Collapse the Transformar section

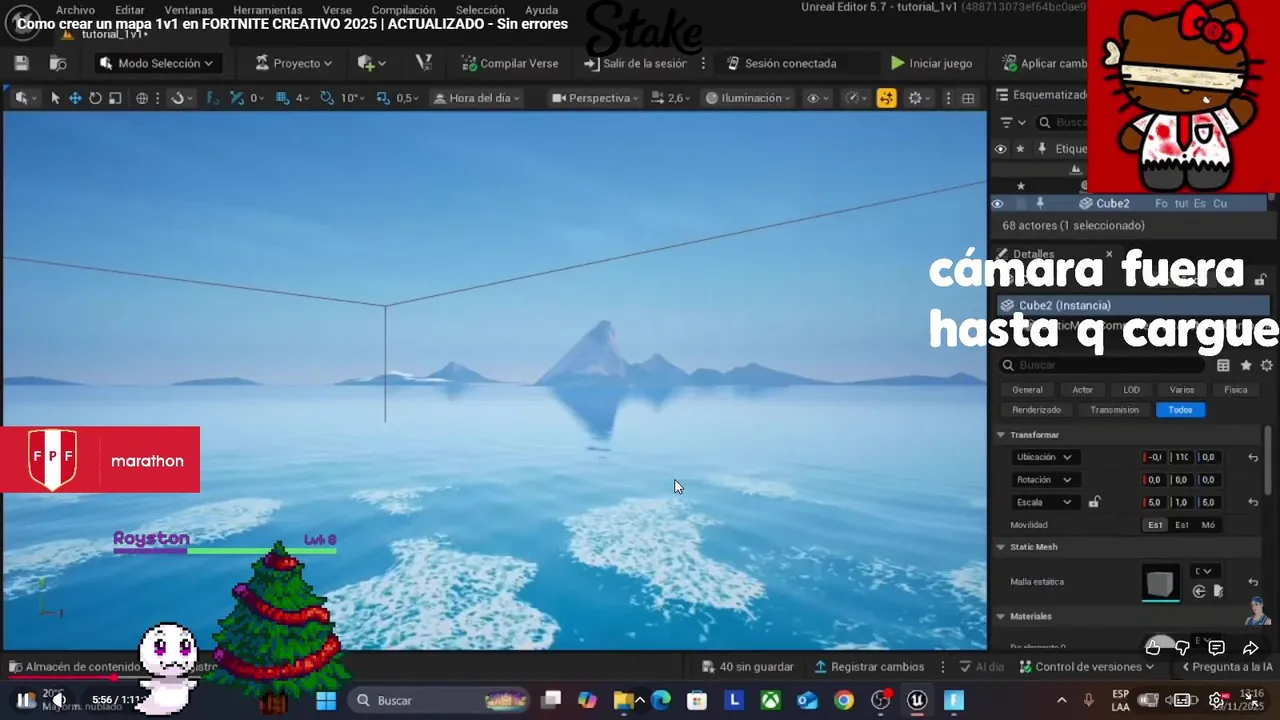coord(1000,435)
